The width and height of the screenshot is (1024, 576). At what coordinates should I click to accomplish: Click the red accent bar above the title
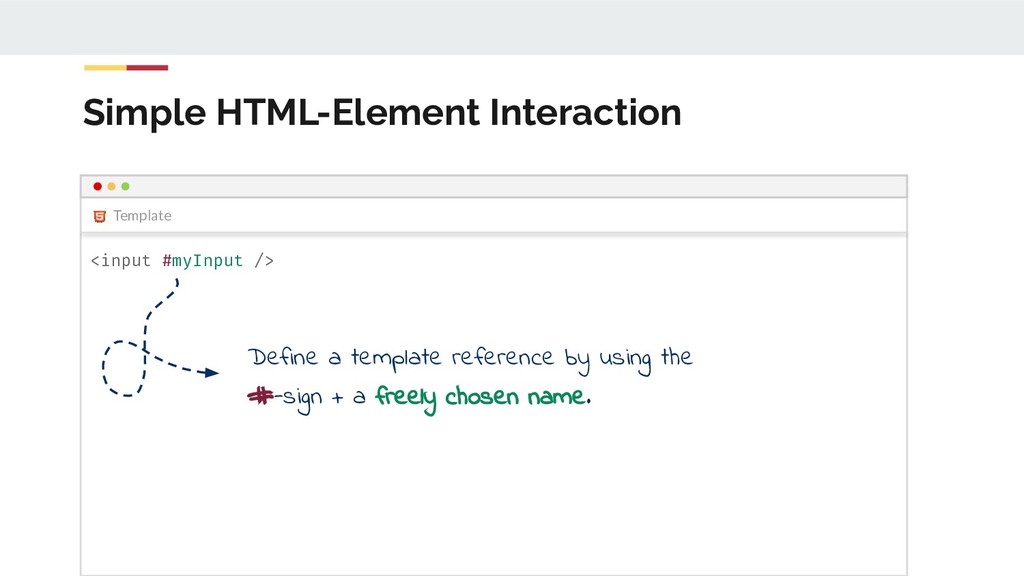coord(147,68)
